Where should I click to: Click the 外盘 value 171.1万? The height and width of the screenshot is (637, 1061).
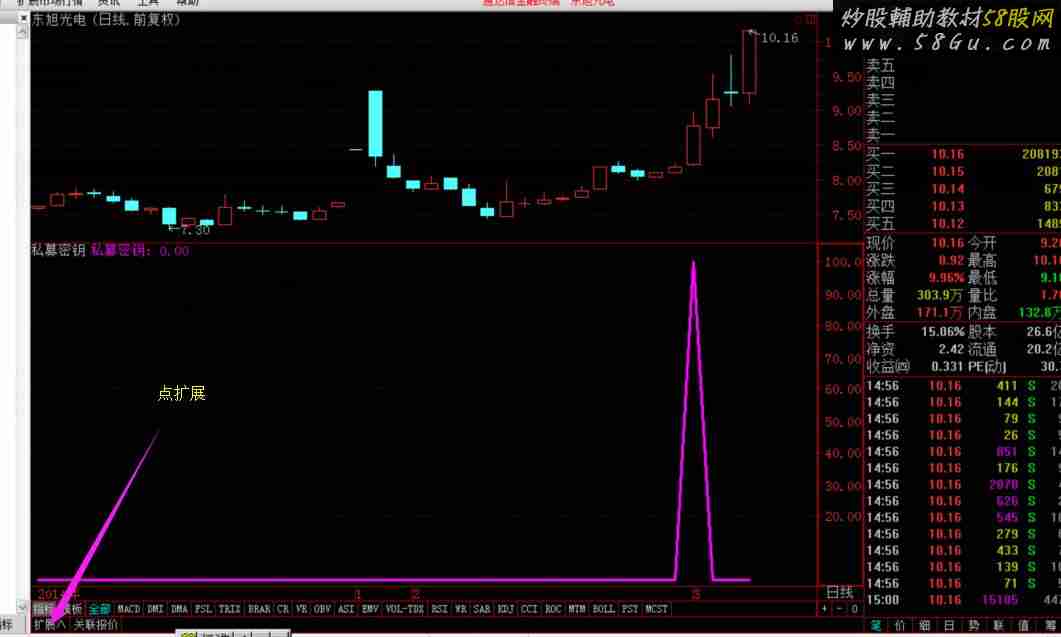939,313
